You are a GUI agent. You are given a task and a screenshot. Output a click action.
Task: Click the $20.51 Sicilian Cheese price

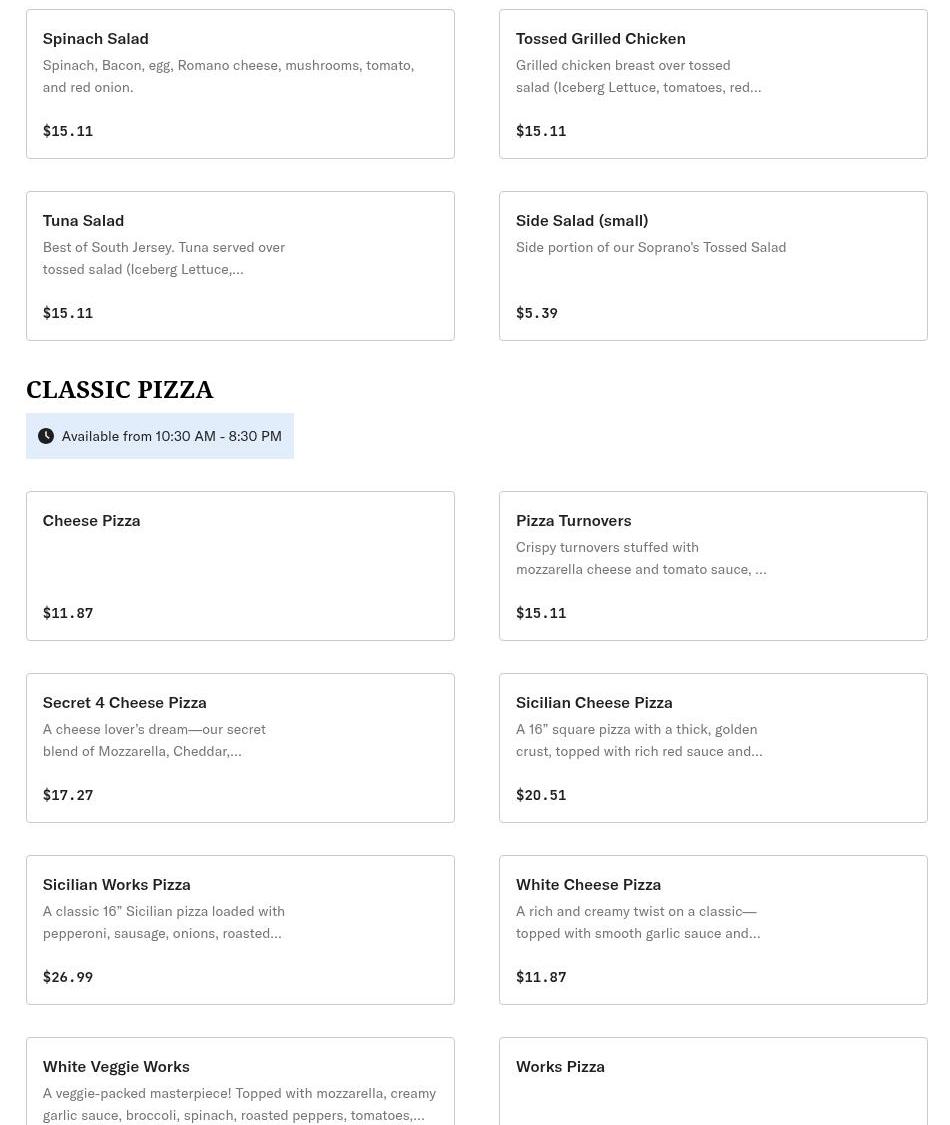(x=541, y=795)
